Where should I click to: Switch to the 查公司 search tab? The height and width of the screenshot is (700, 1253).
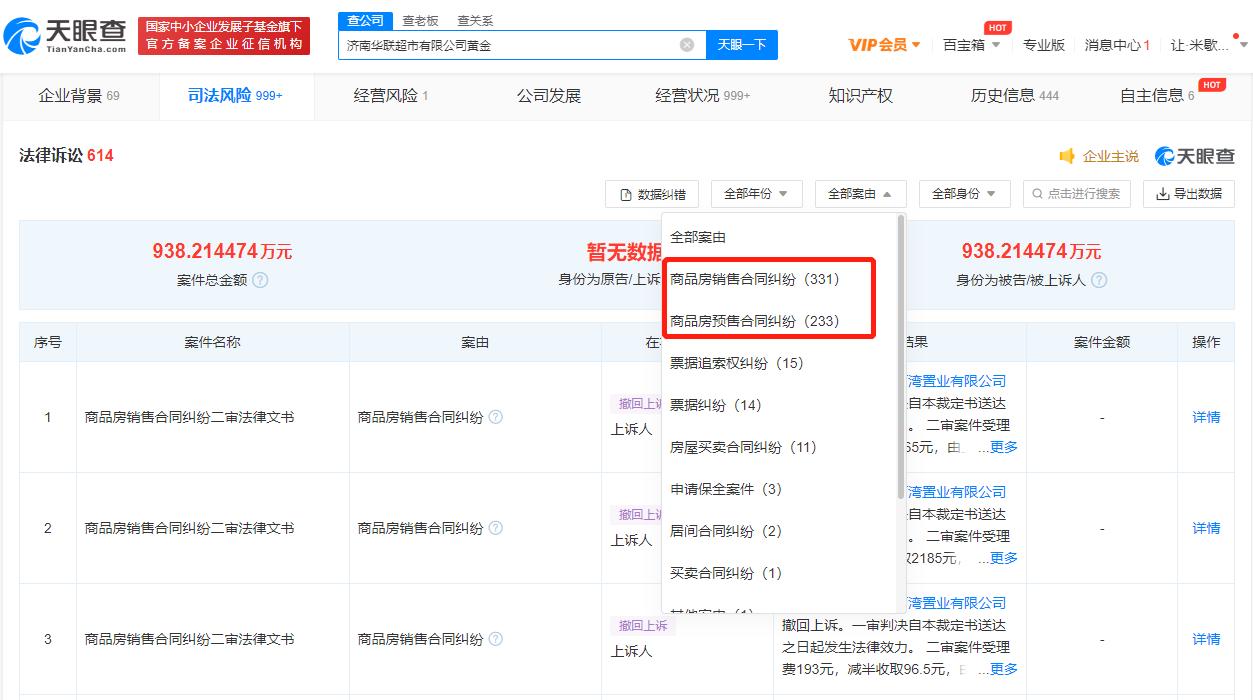365,20
